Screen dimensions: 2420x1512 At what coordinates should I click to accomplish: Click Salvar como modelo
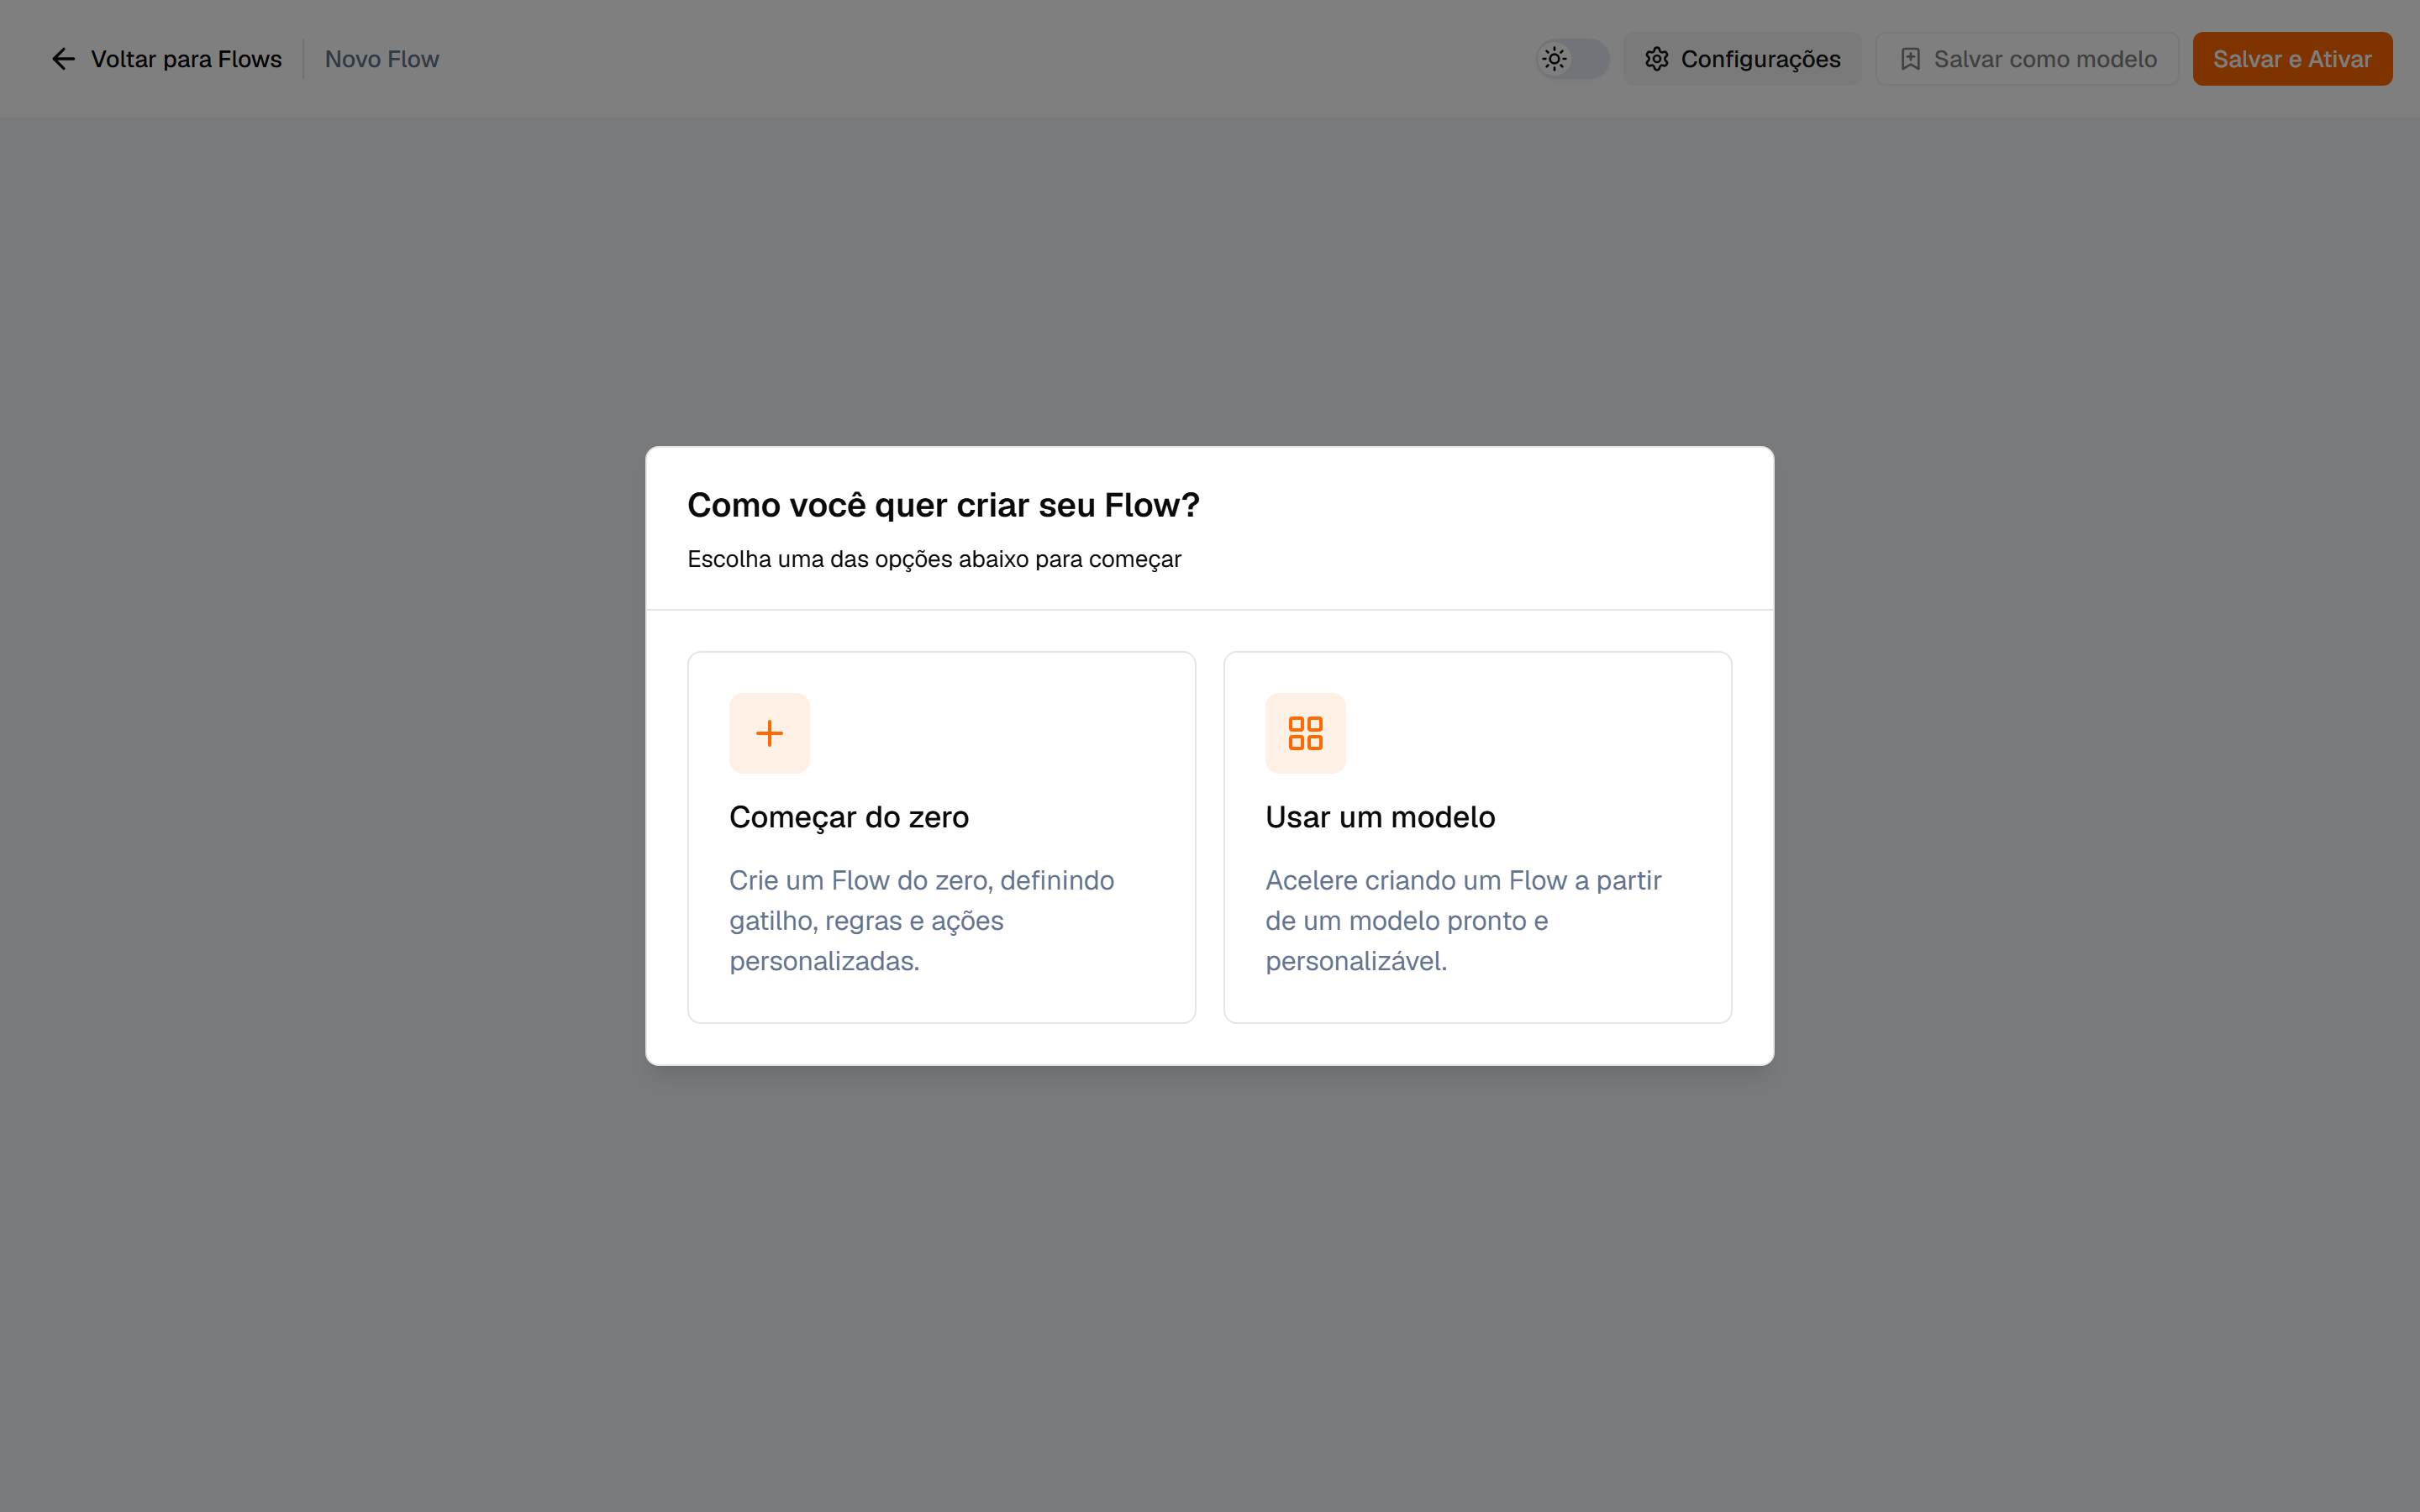2026,59
